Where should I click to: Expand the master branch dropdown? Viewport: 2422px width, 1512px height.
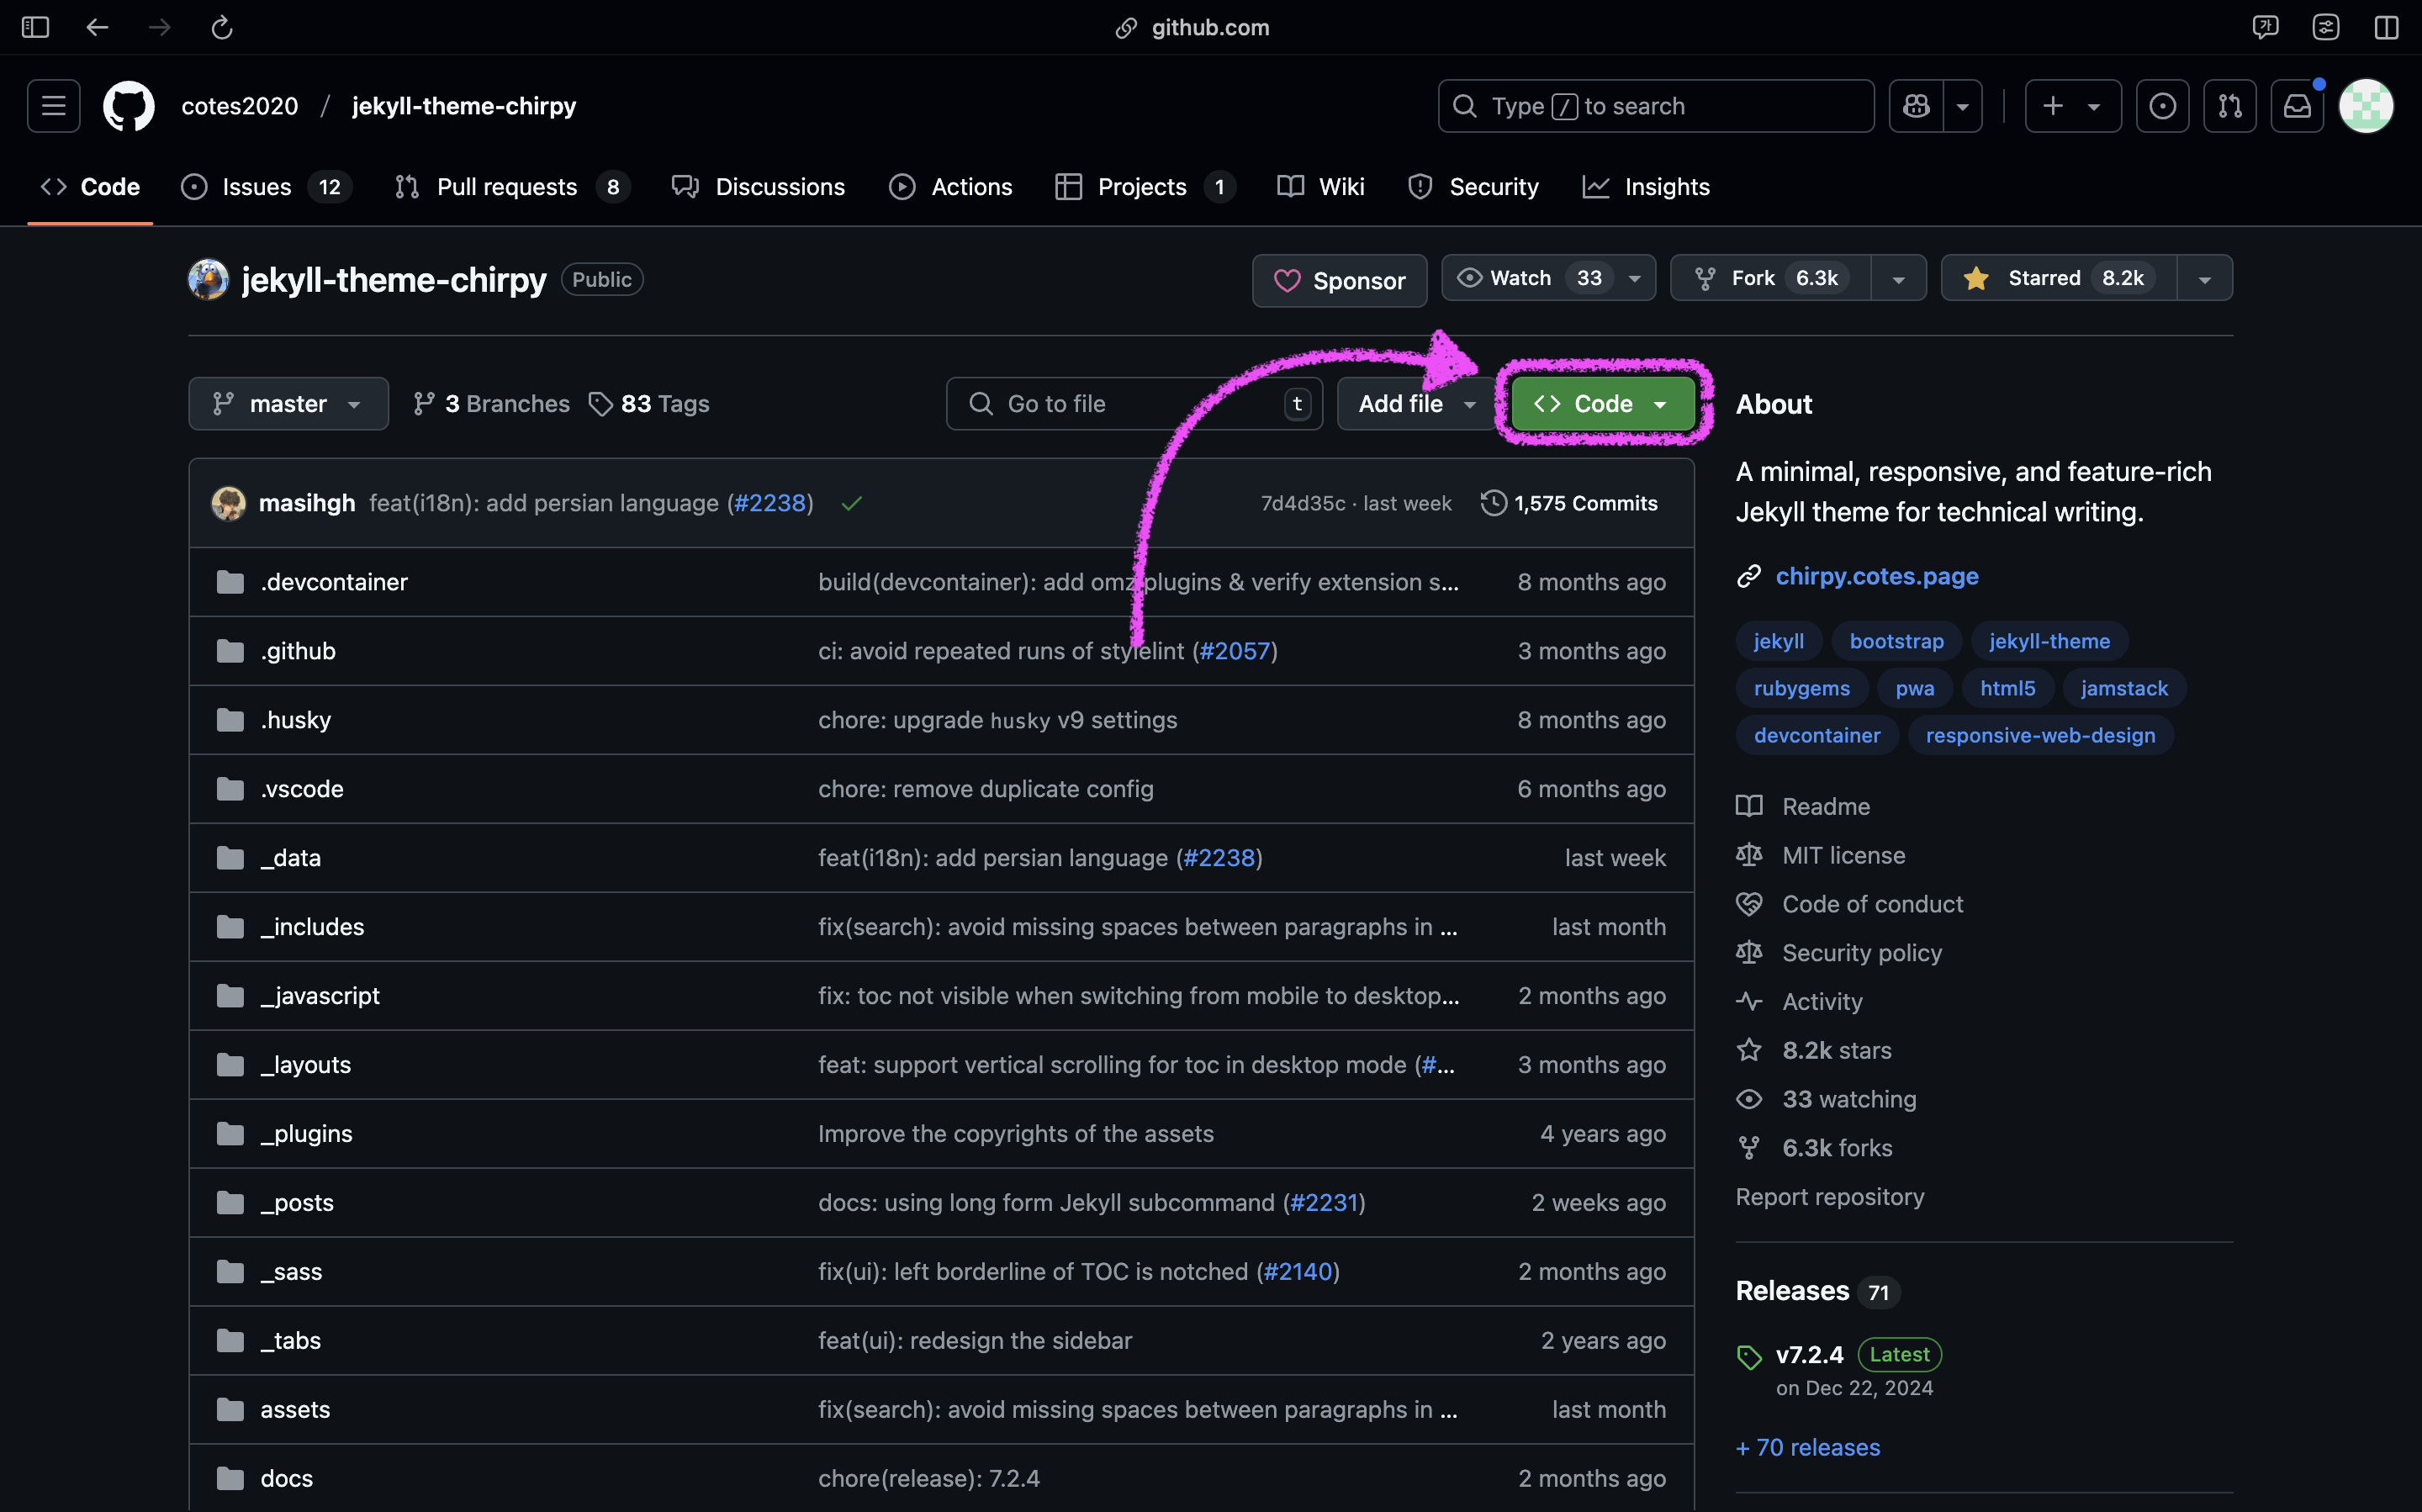point(288,404)
